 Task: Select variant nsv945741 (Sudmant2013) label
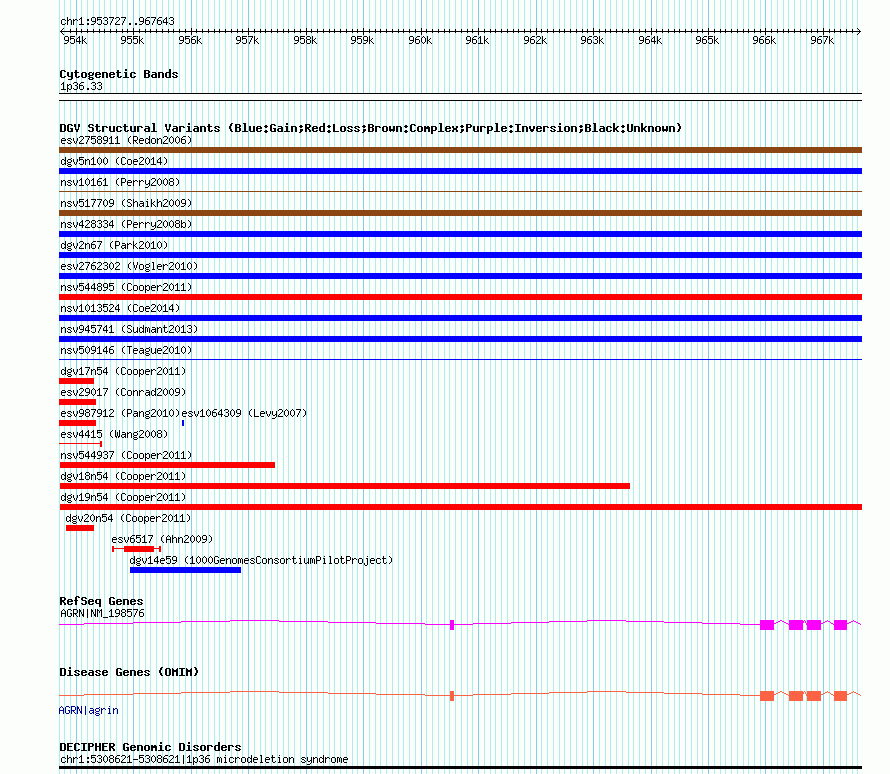(x=129, y=329)
